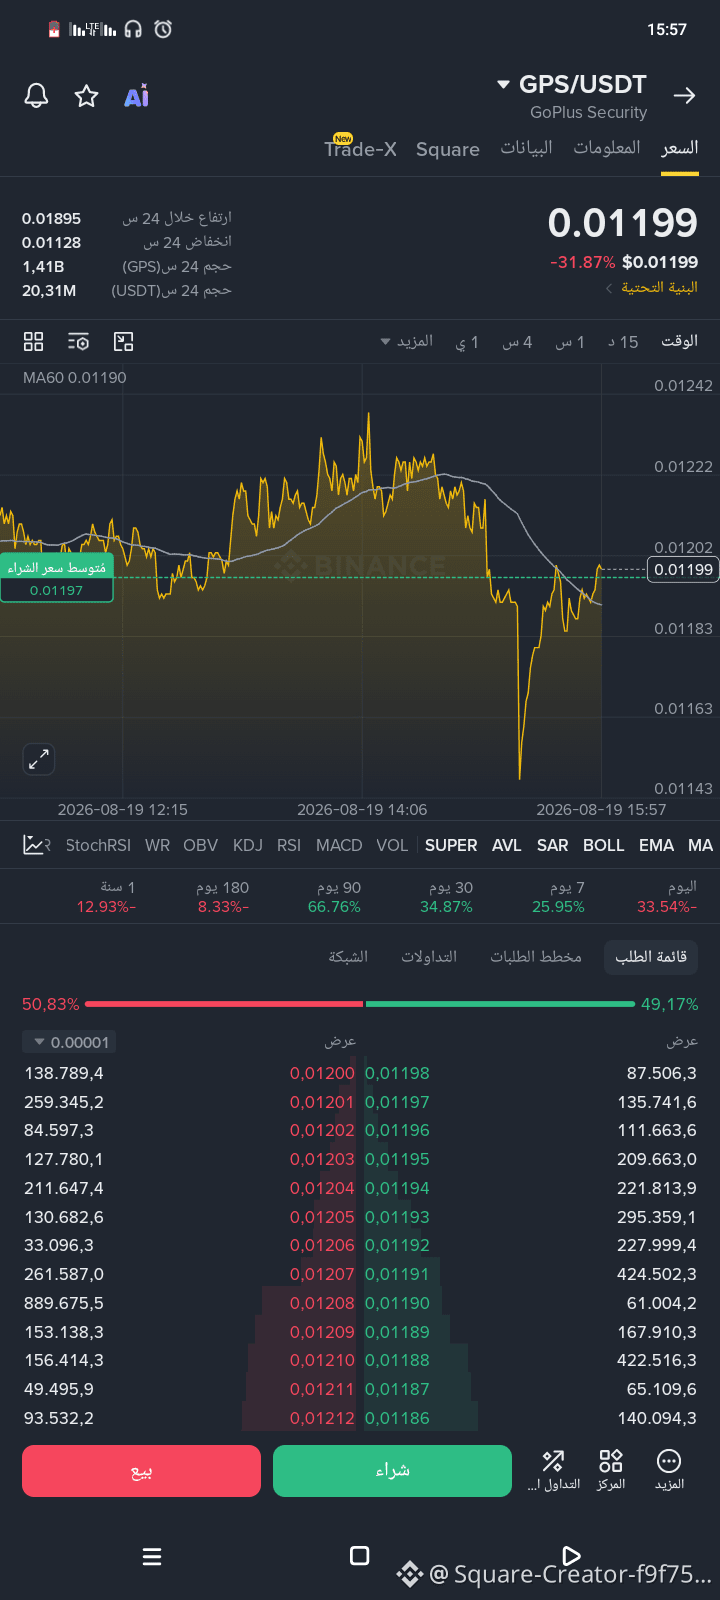
Task: Tap the شراء buy button
Action: point(392,1471)
